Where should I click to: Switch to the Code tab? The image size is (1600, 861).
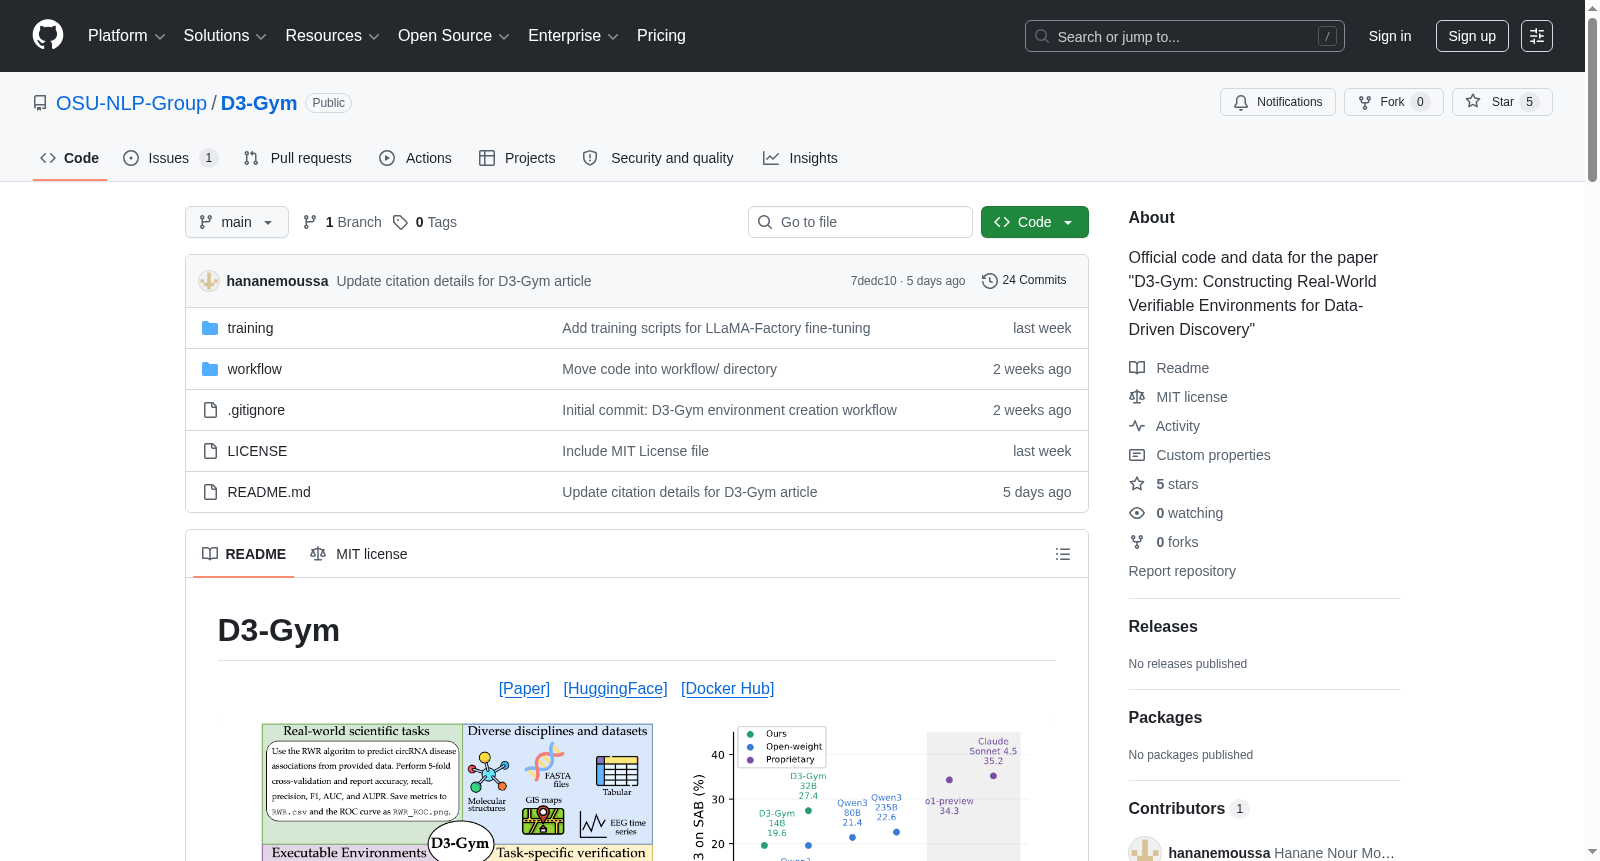70,158
